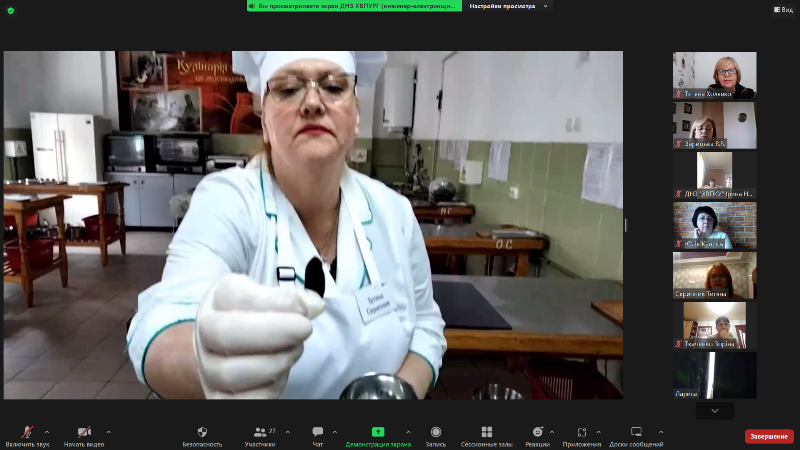Open the Реакции reactions menu

tap(537, 437)
